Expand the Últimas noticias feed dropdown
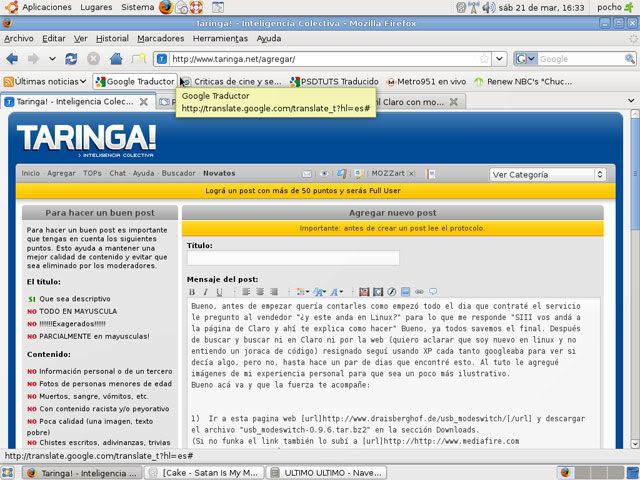Screen dimensions: 640x480 [x=83, y=81]
